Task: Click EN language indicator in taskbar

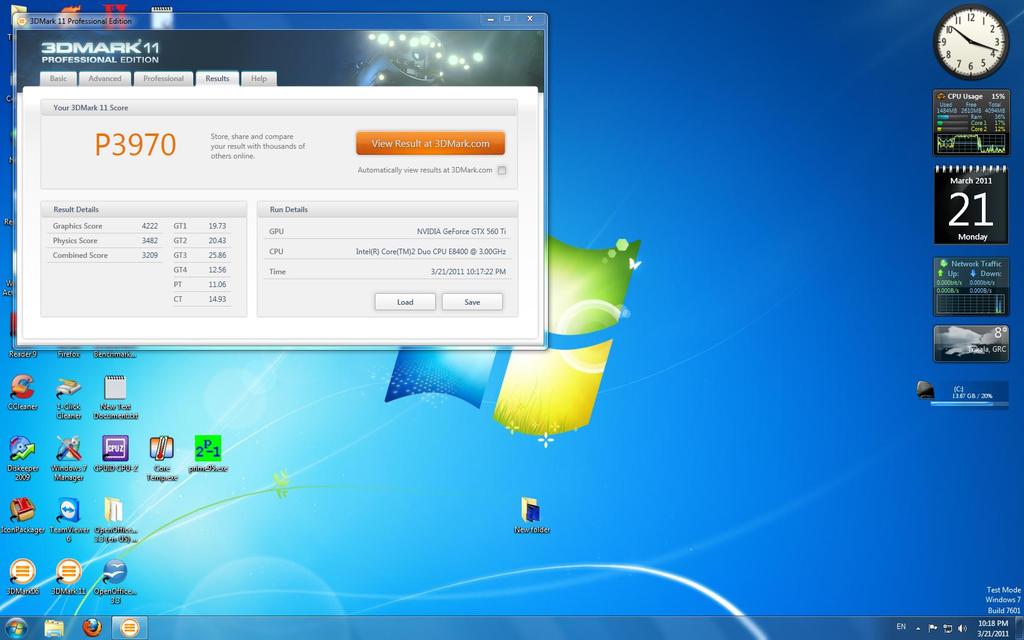Action: [x=901, y=627]
